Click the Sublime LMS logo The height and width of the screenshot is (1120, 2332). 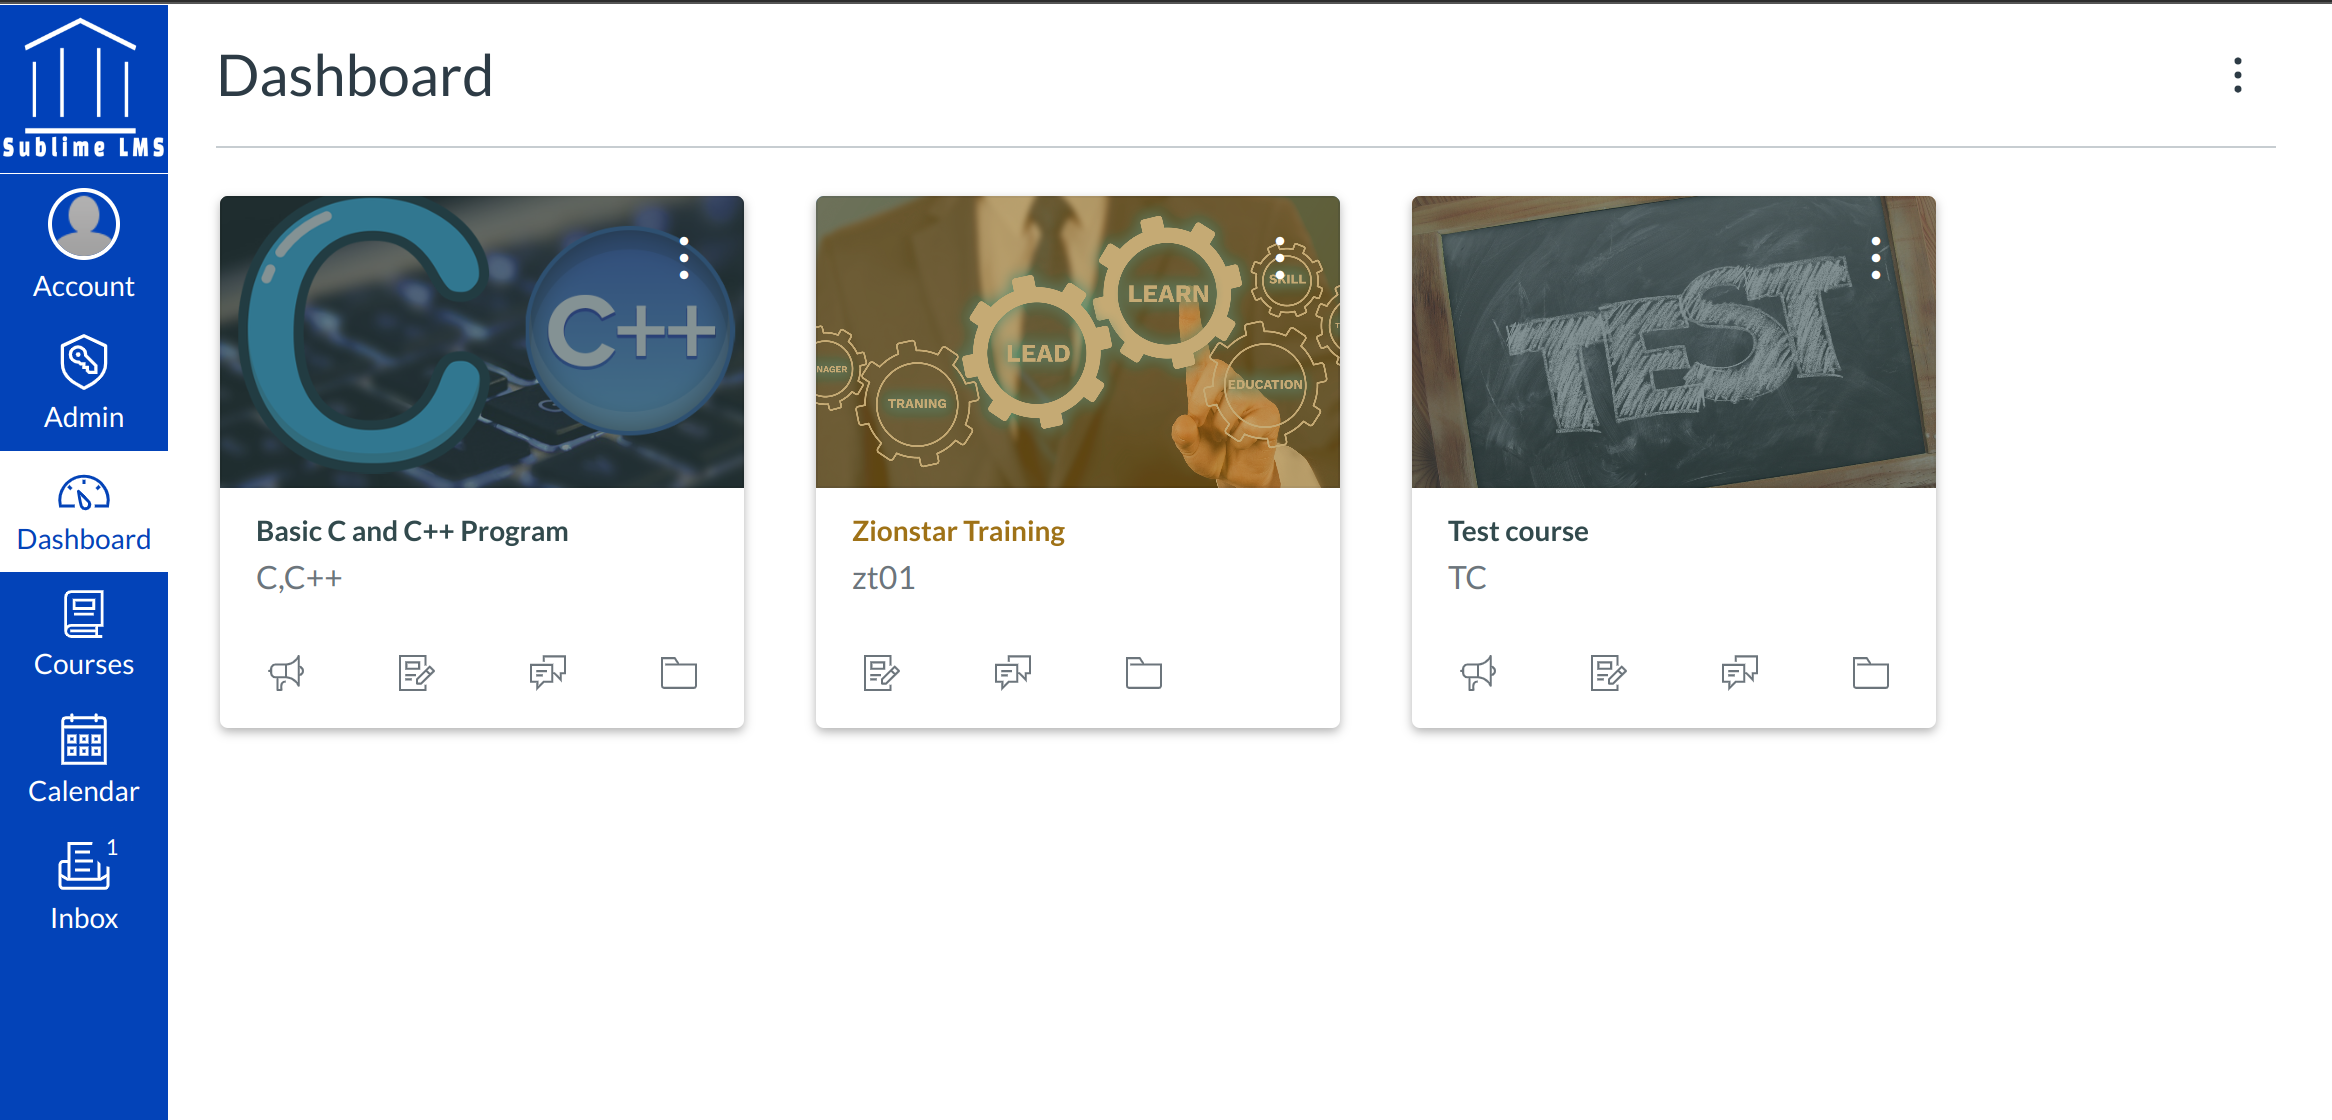coord(84,89)
